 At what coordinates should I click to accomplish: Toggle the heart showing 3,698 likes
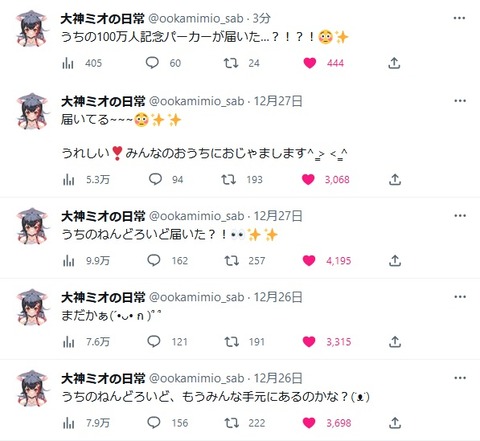coord(309,423)
